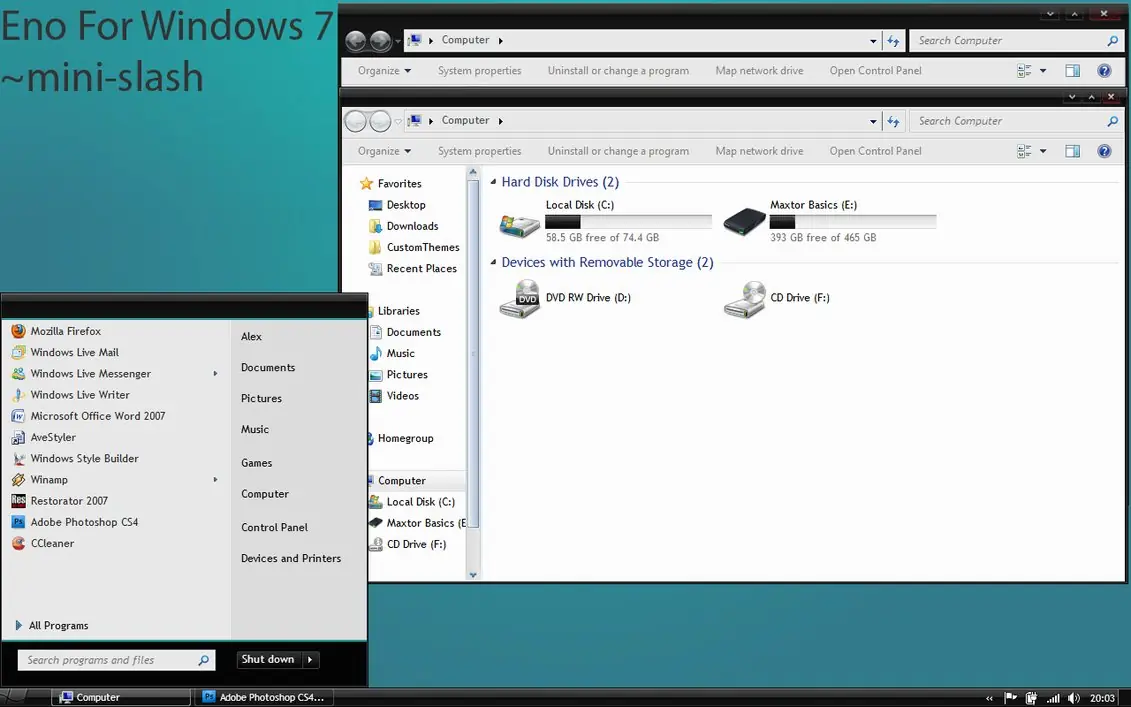Open CCleaner

[x=43, y=543]
